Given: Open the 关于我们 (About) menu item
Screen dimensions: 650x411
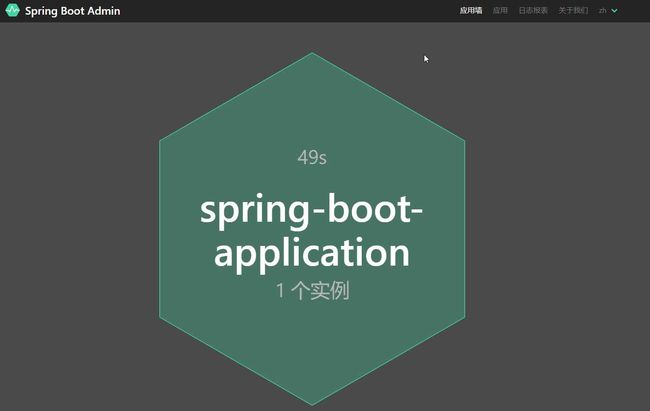Looking at the screenshot, I should (573, 10).
